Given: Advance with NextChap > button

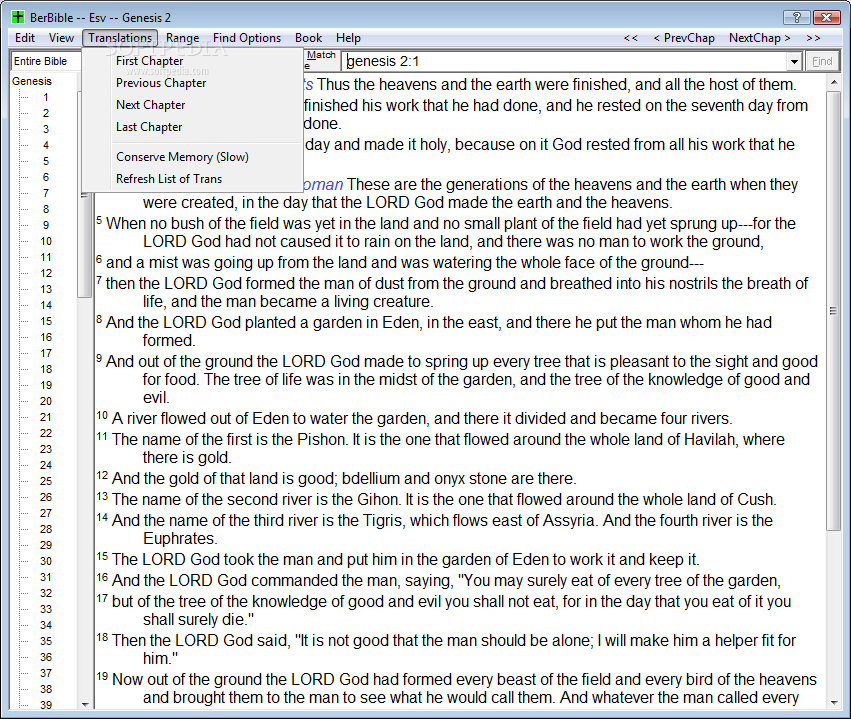Looking at the screenshot, I should tap(759, 38).
